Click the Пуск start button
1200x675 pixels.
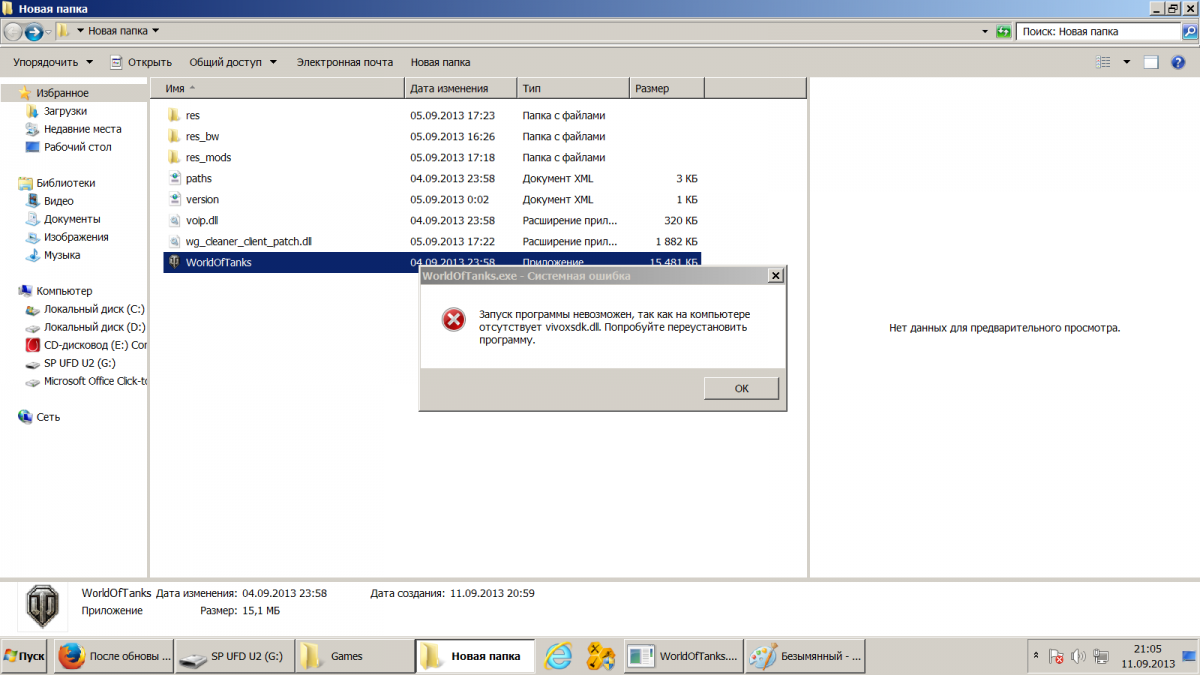[25, 656]
